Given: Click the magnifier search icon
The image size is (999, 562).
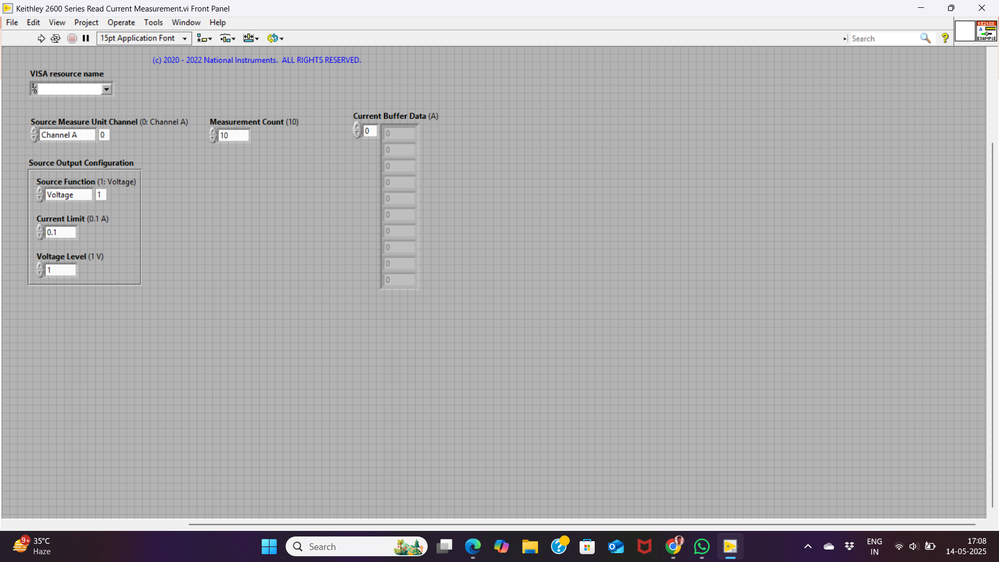Looking at the screenshot, I should pyautogui.click(x=925, y=38).
